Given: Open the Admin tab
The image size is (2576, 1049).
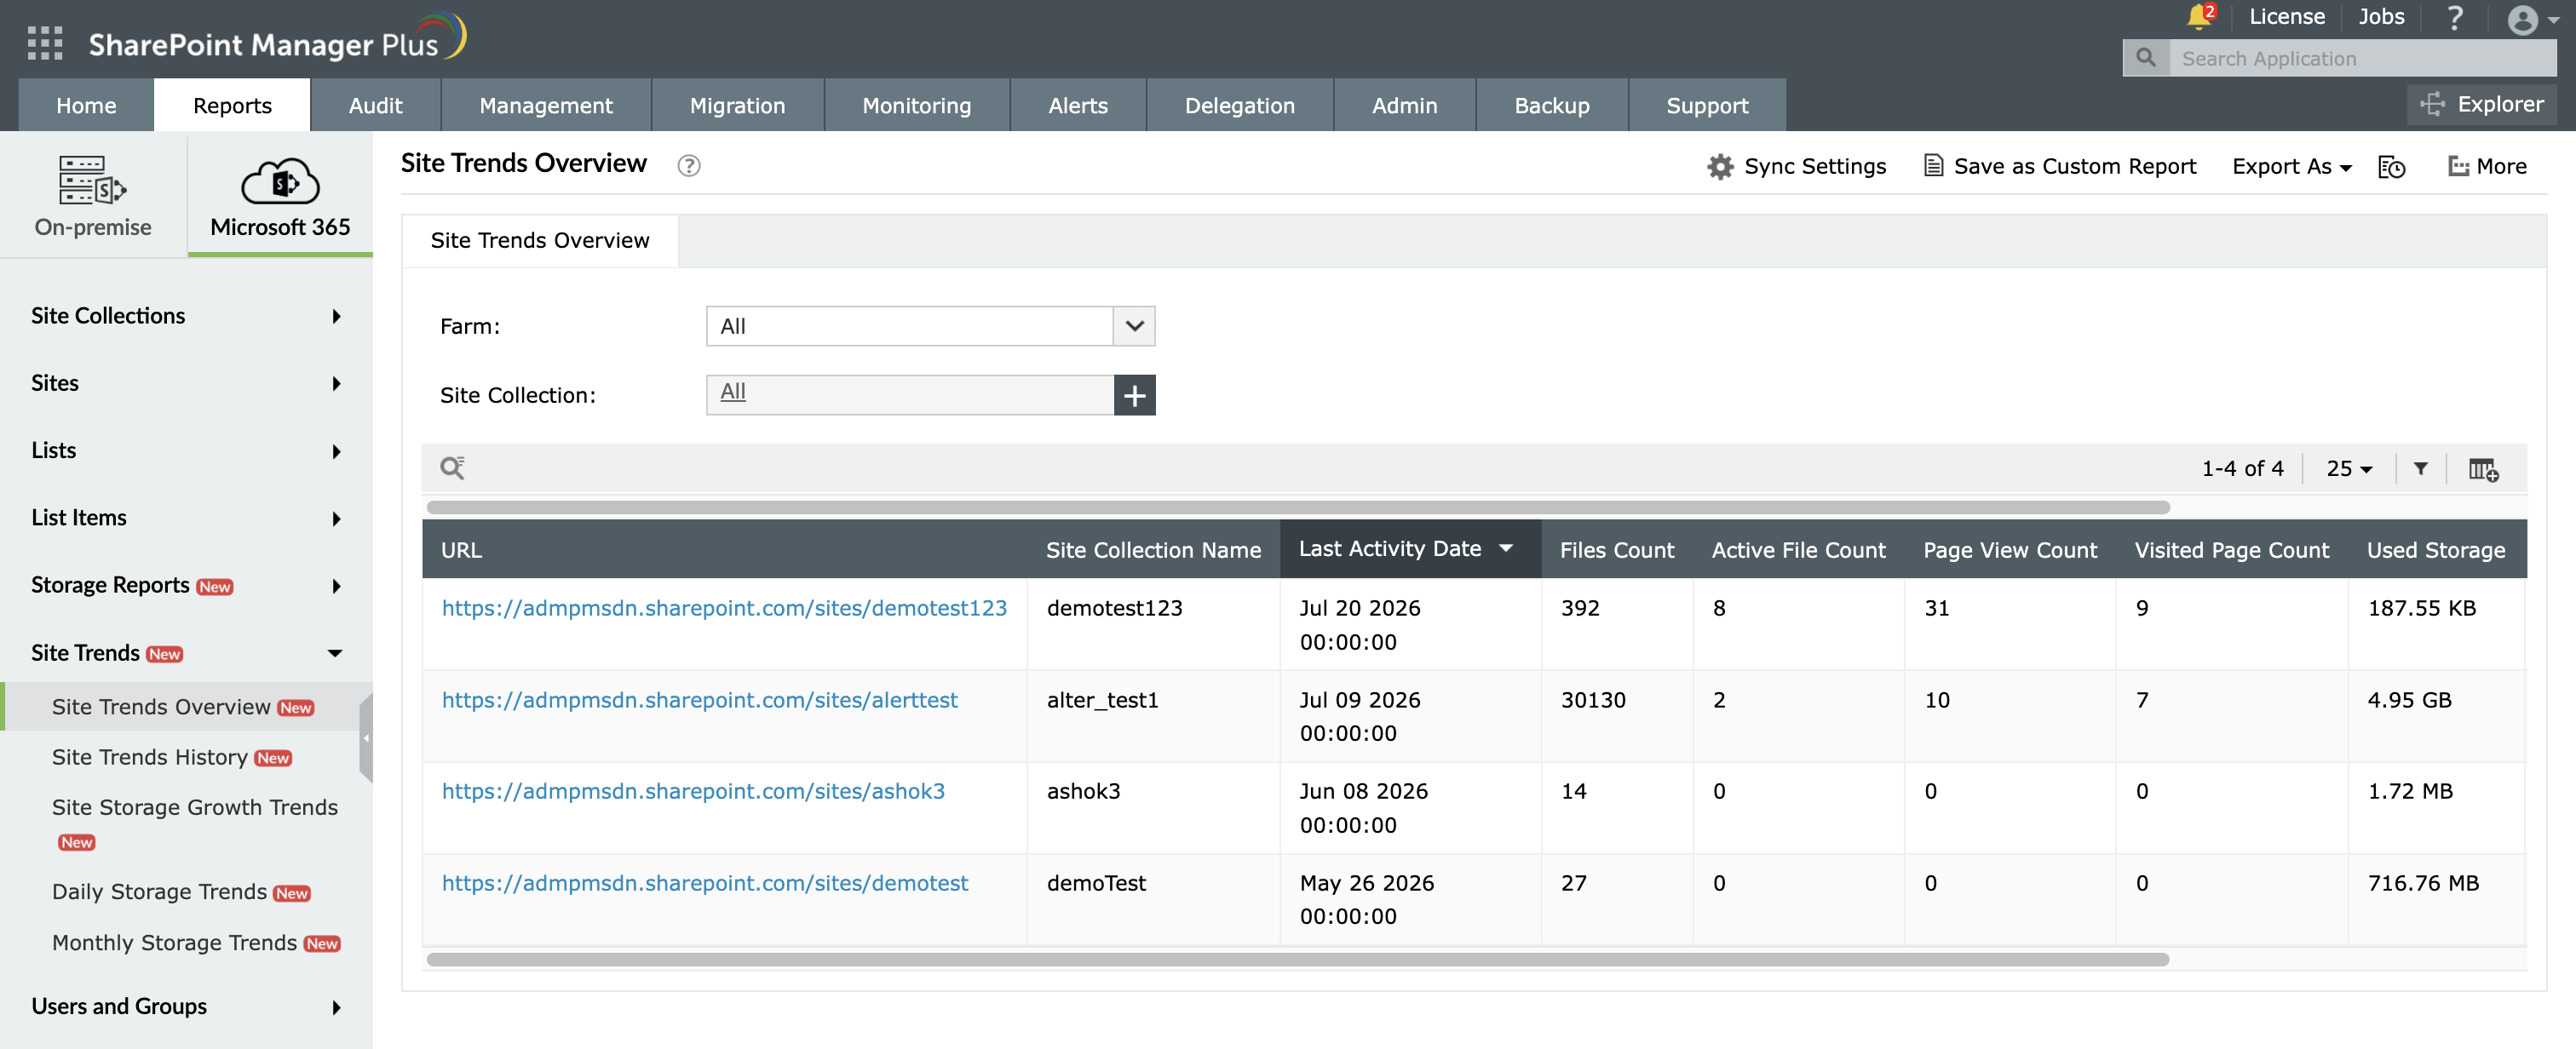Looking at the screenshot, I should [1404, 105].
